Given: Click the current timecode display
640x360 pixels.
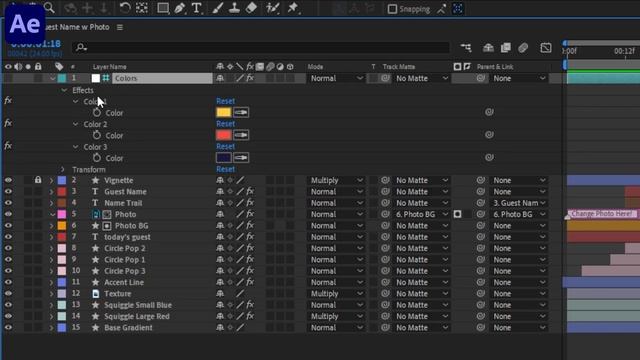Looking at the screenshot, I should 36,44.
